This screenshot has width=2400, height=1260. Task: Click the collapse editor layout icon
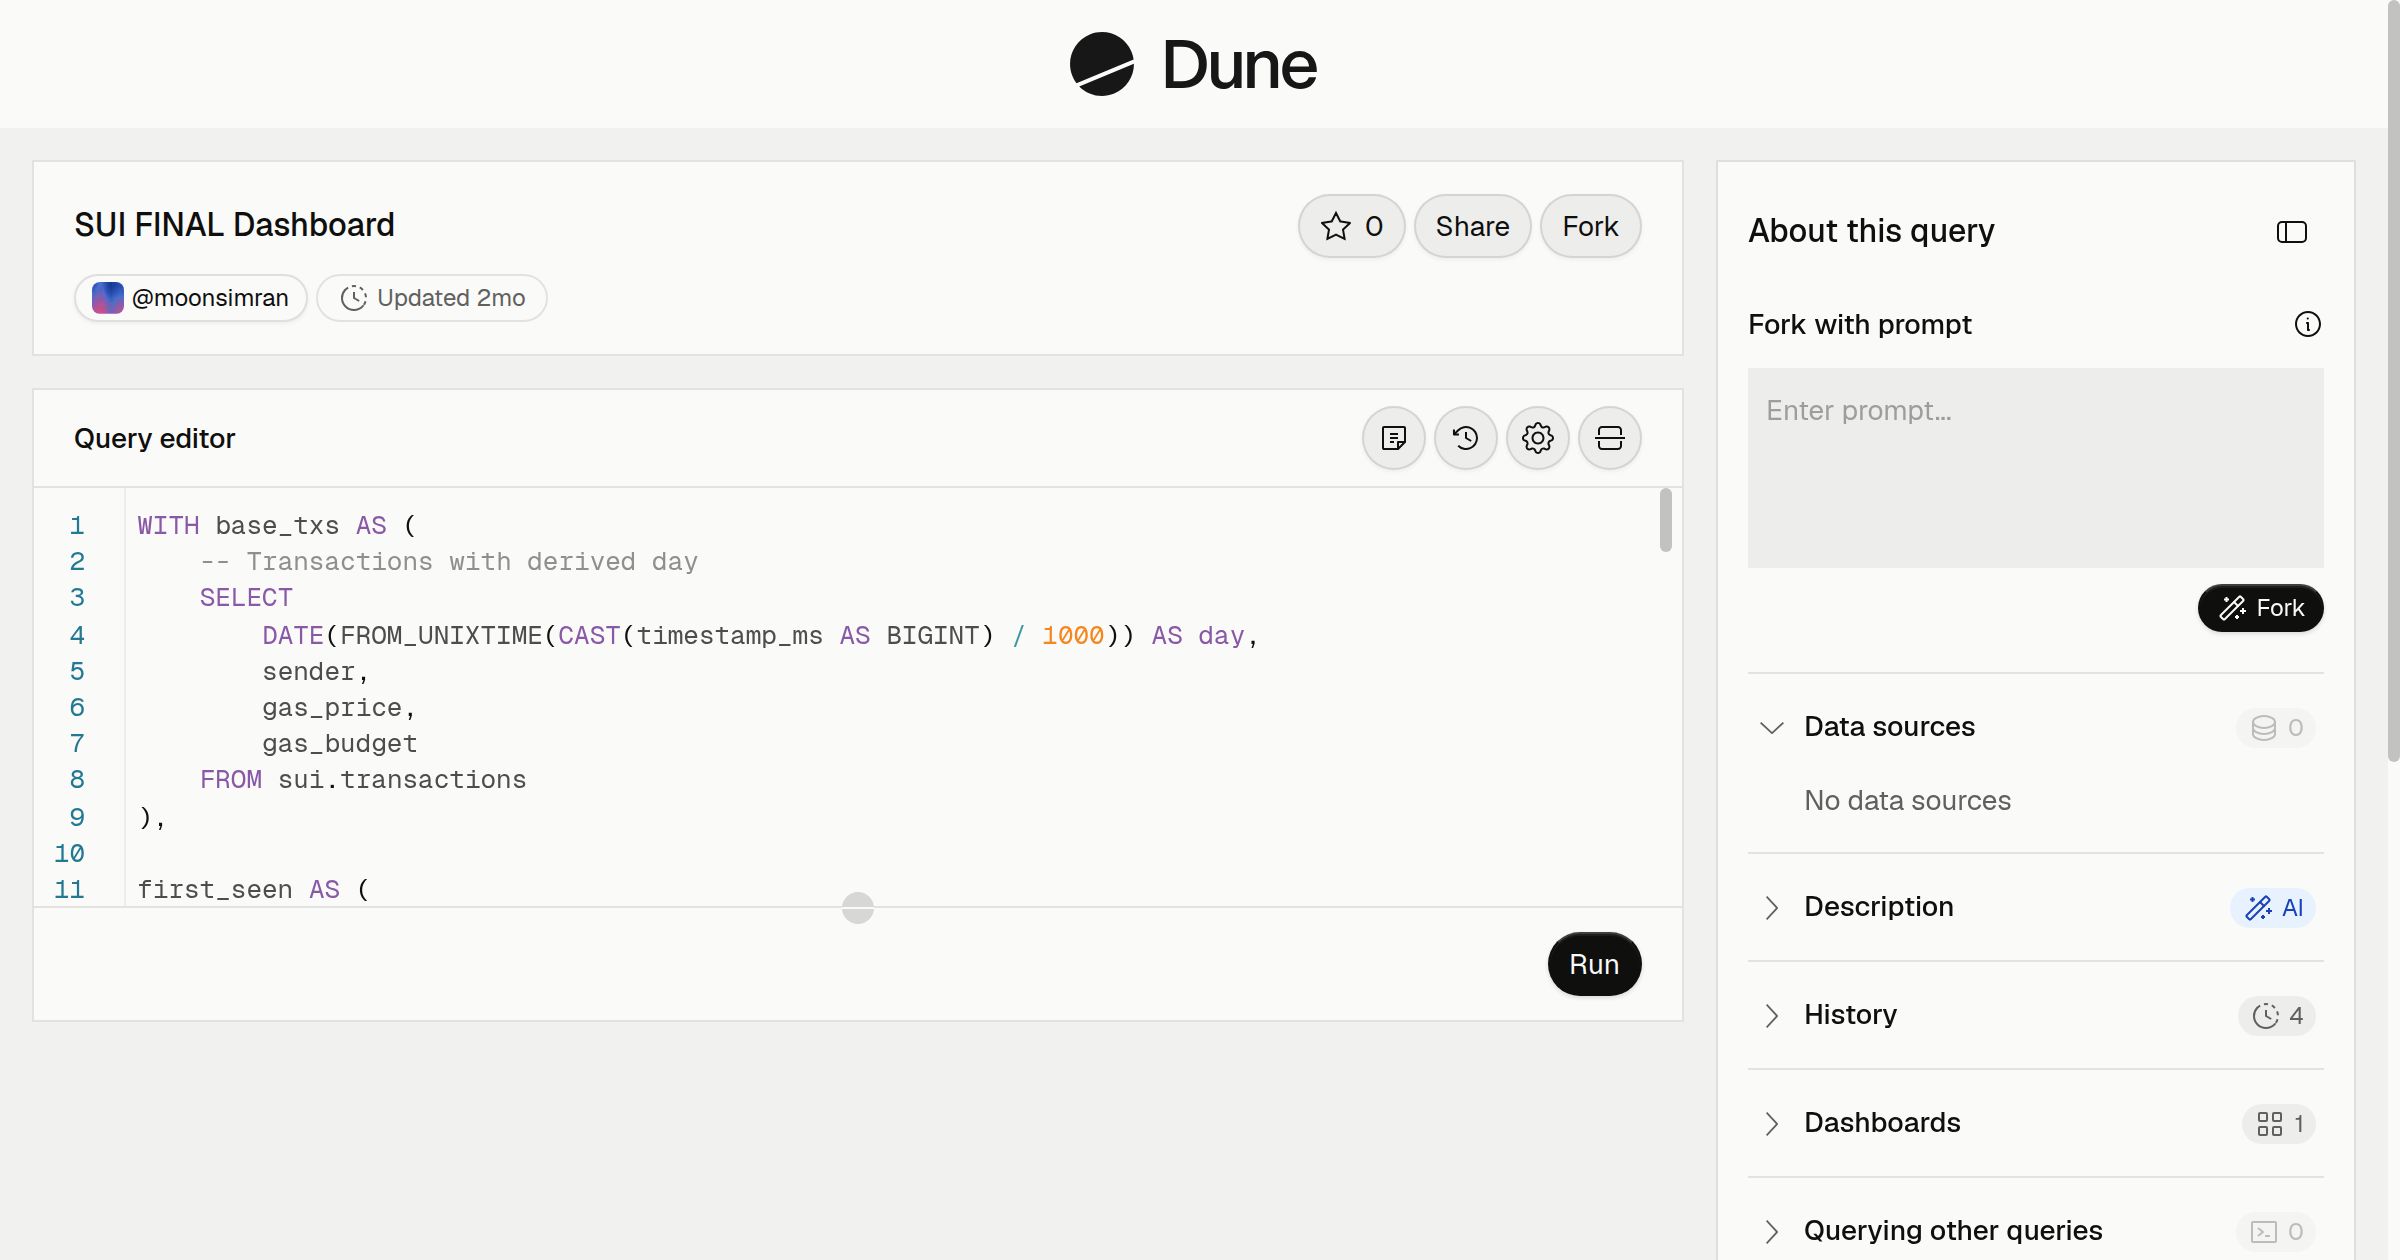point(1610,438)
